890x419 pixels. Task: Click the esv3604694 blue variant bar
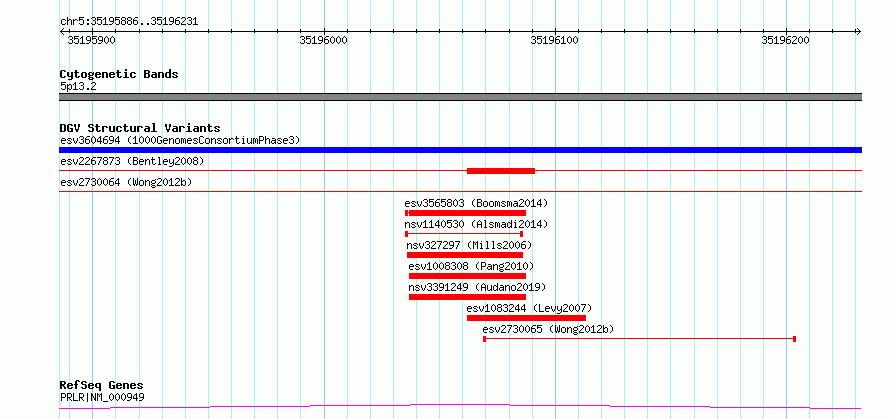click(460, 150)
